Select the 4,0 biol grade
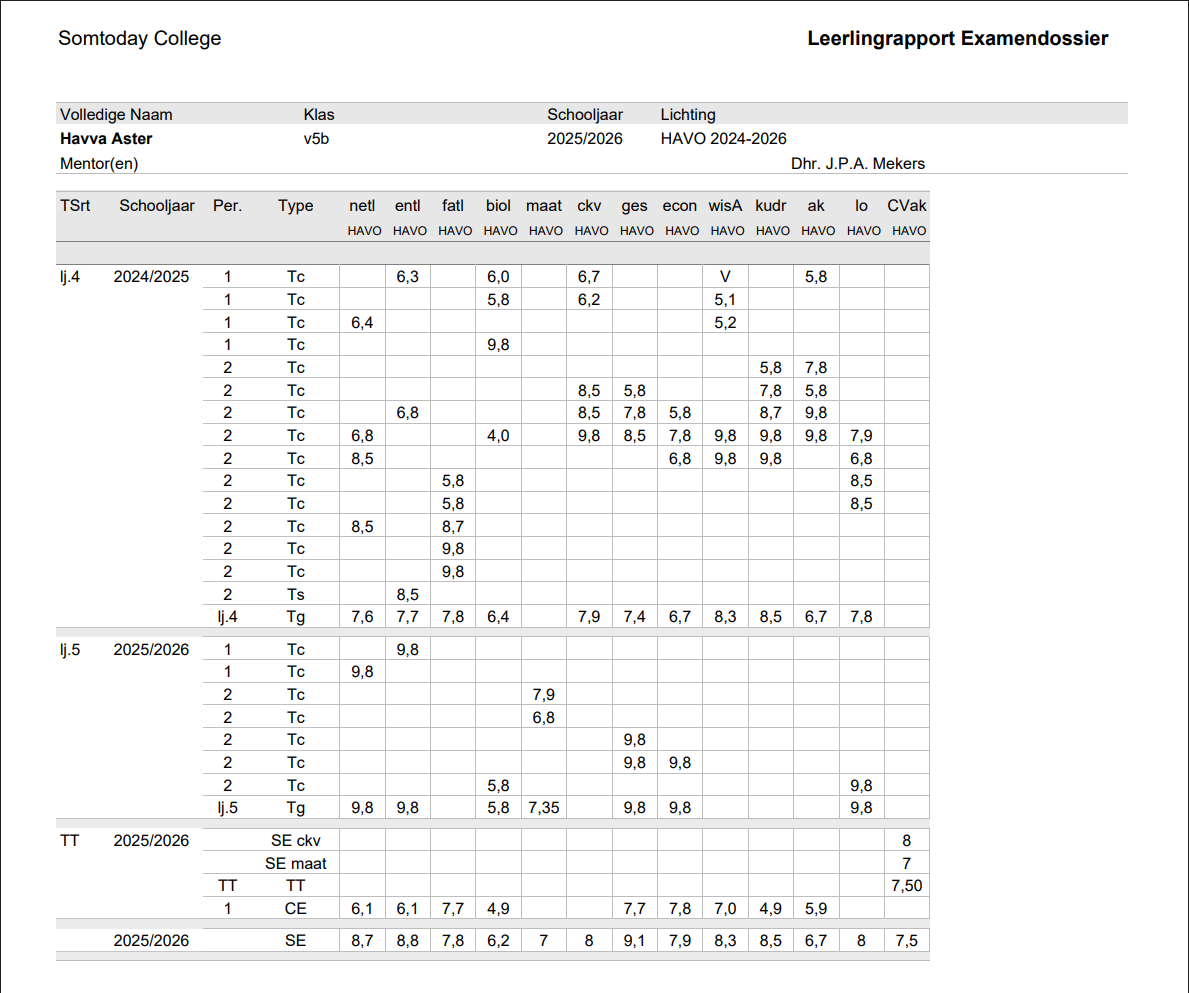The image size is (1189, 993). [498, 436]
